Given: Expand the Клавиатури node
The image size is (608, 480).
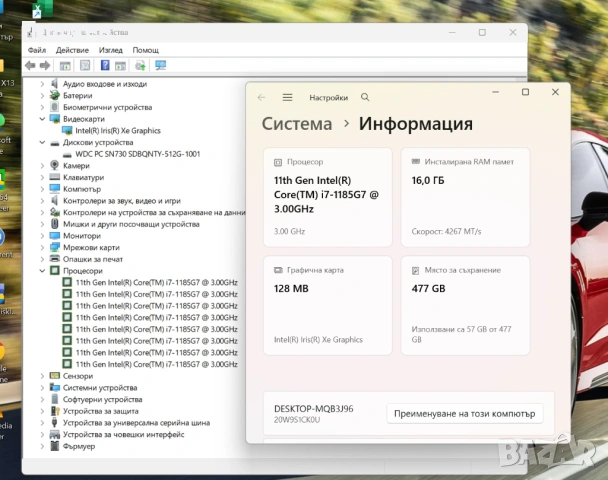Looking at the screenshot, I should point(42,177).
